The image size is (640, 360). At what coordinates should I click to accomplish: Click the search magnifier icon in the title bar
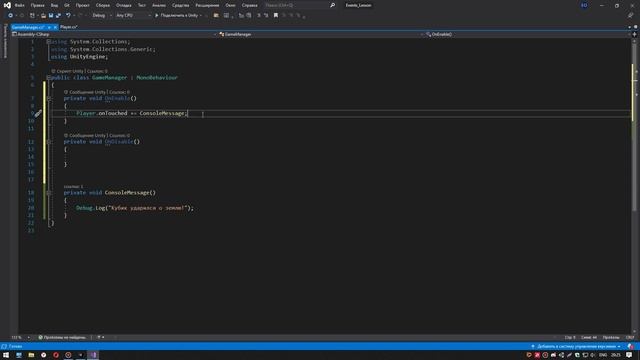pos(333,5)
